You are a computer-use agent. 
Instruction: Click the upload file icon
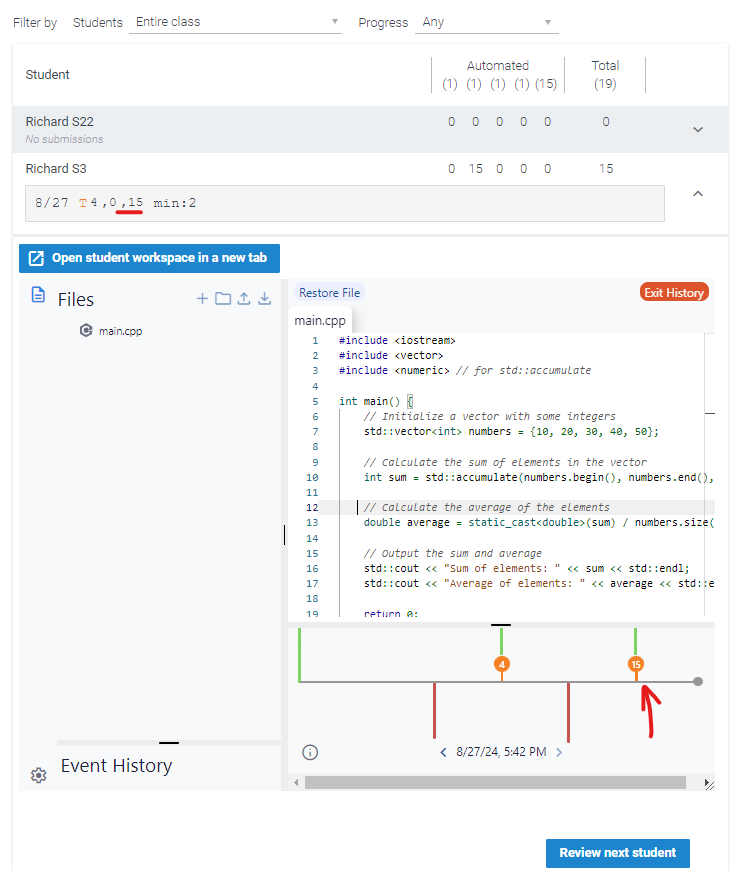pos(243,299)
